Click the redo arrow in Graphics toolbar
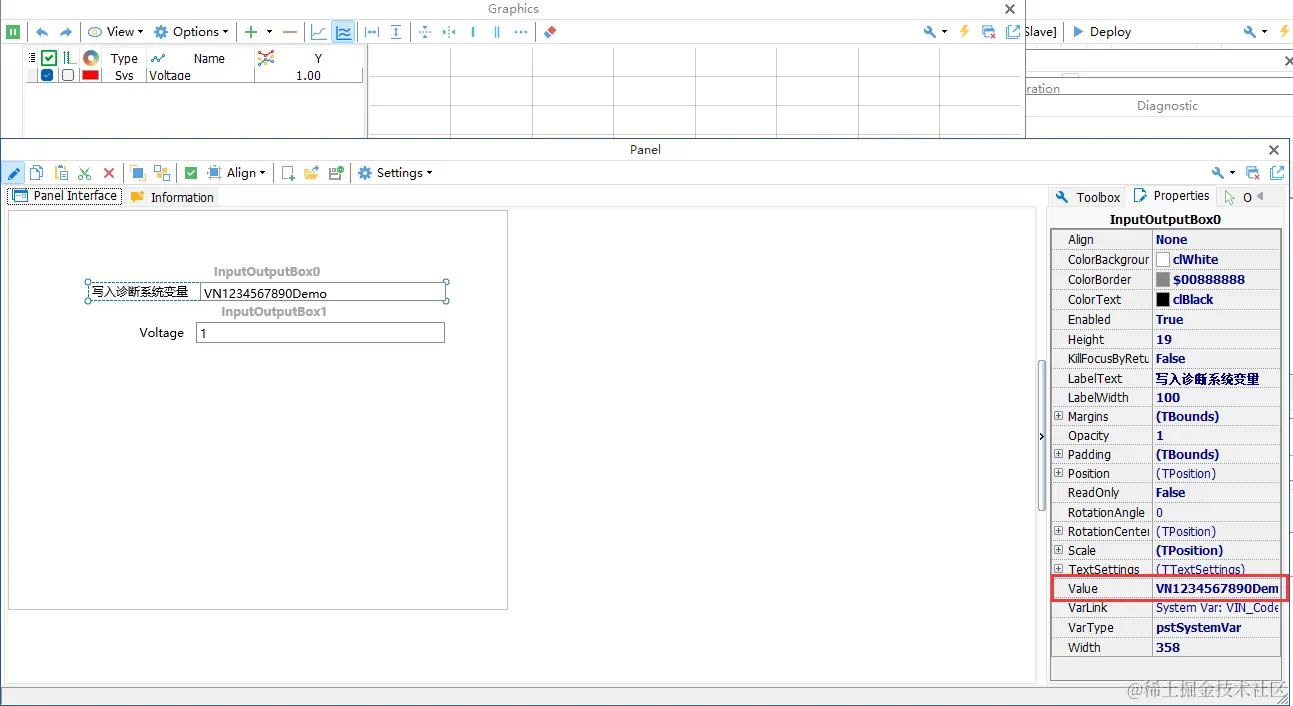This screenshot has width=1293, height=706. pyautogui.click(x=66, y=32)
